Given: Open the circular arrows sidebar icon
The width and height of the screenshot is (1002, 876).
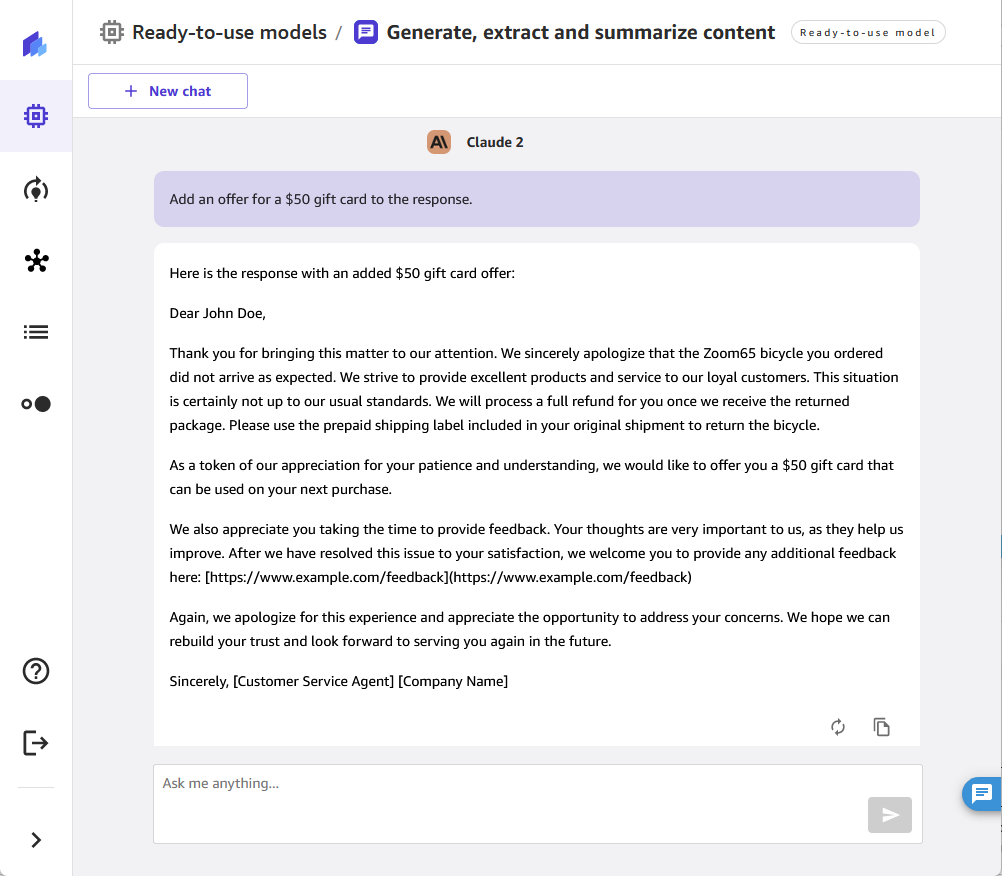Looking at the screenshot, I should (x=36, y=189).
